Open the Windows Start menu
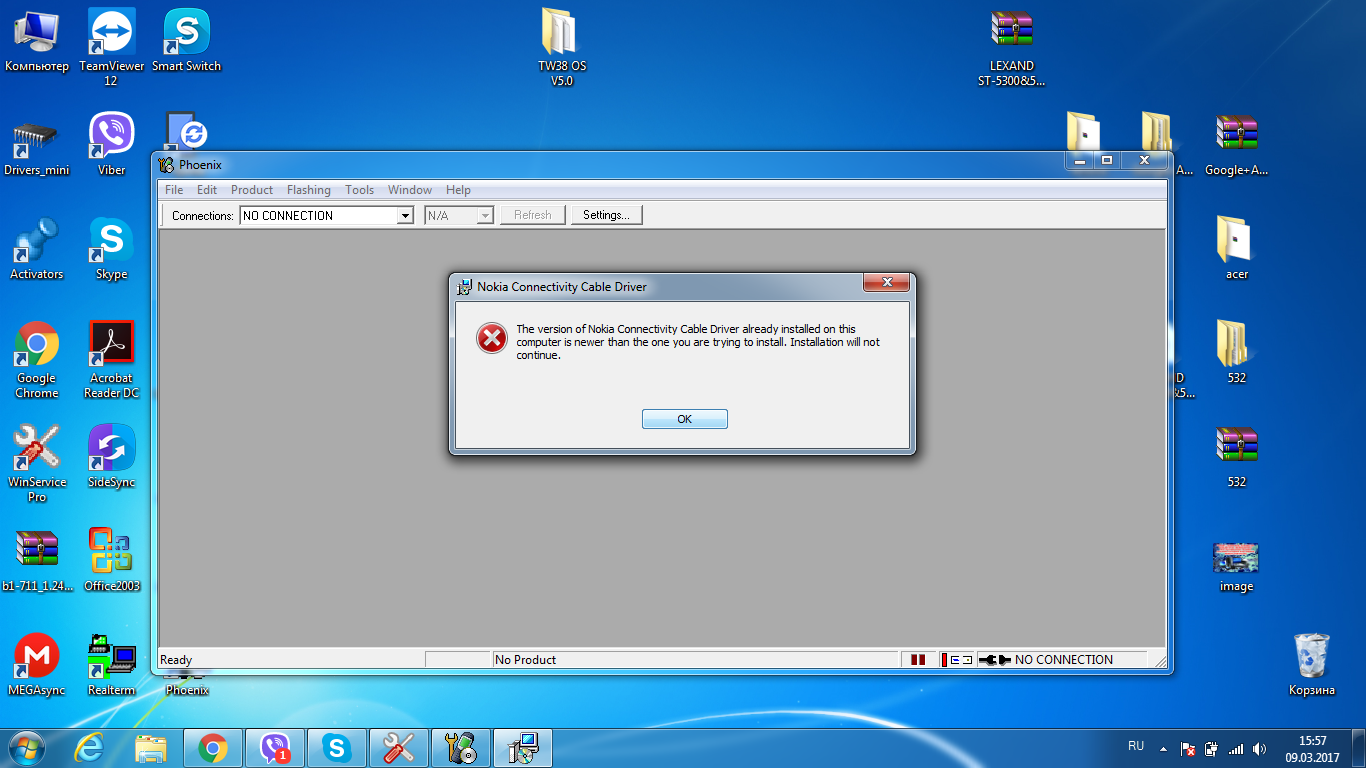The height and width of the screenshot is (768, 1366). coord(27,747)
